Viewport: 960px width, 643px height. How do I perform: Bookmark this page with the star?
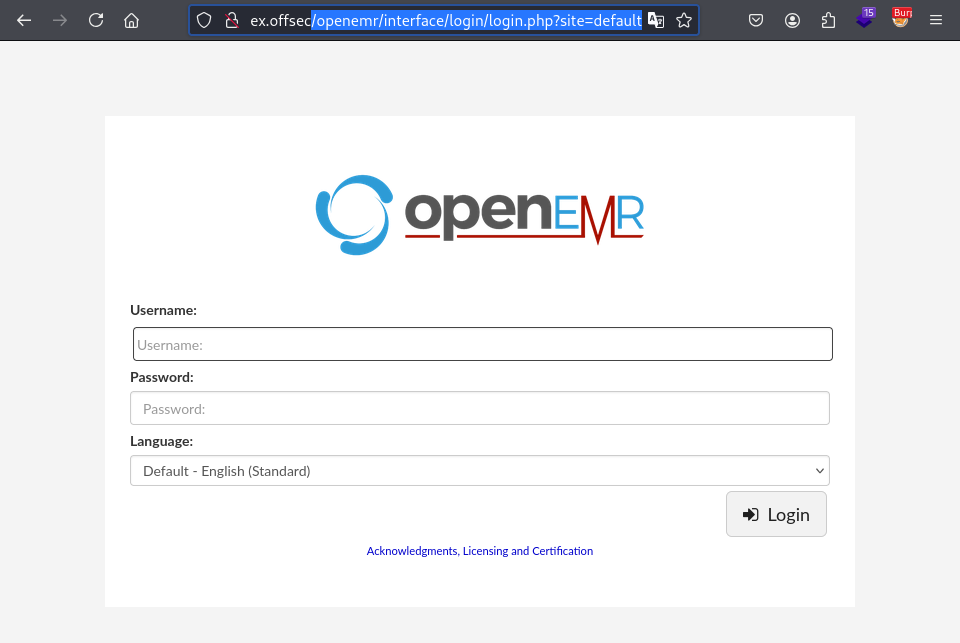(684, 20)
